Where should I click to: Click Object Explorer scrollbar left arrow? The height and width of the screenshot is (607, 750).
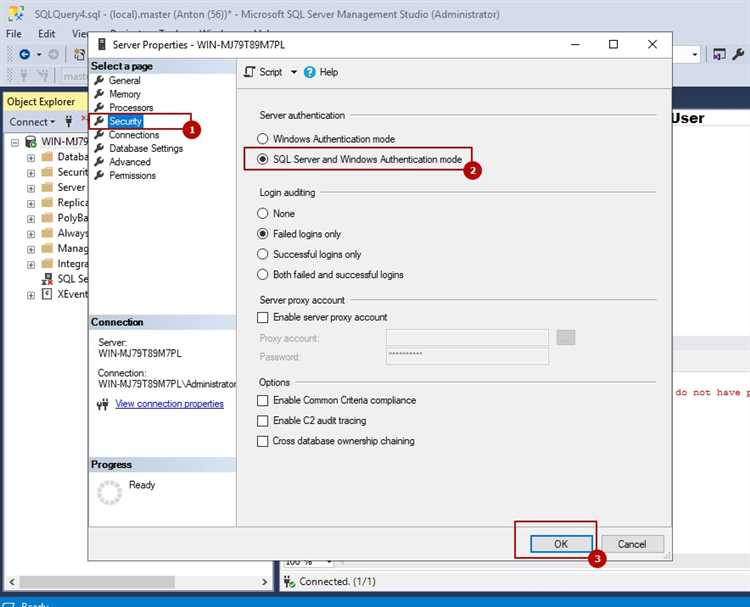coord(11,582)
